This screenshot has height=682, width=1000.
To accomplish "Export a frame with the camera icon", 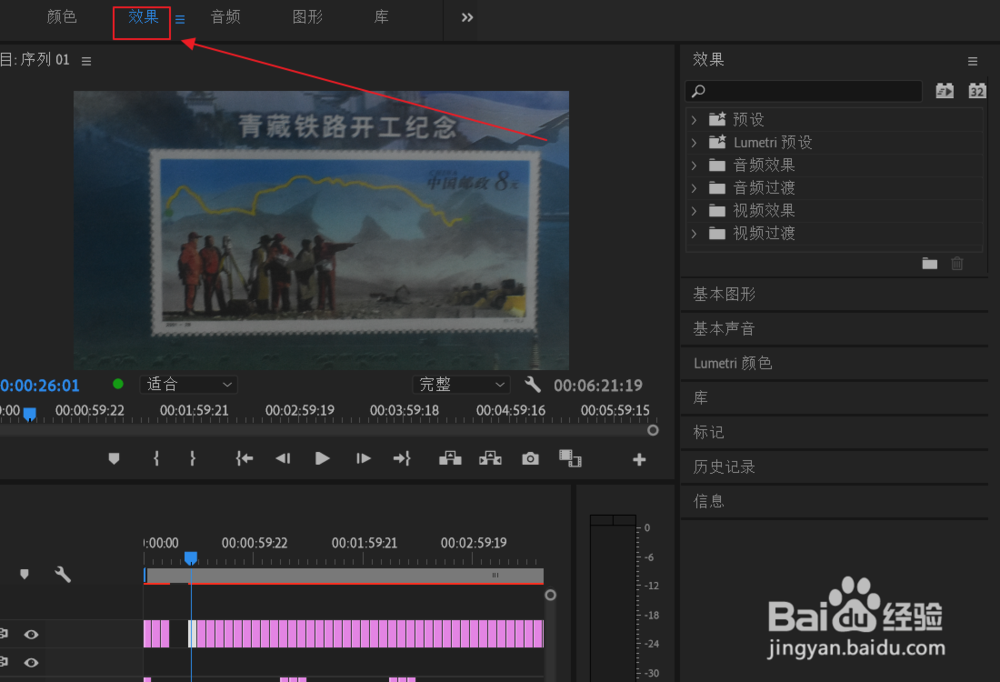I will [531, 459].
